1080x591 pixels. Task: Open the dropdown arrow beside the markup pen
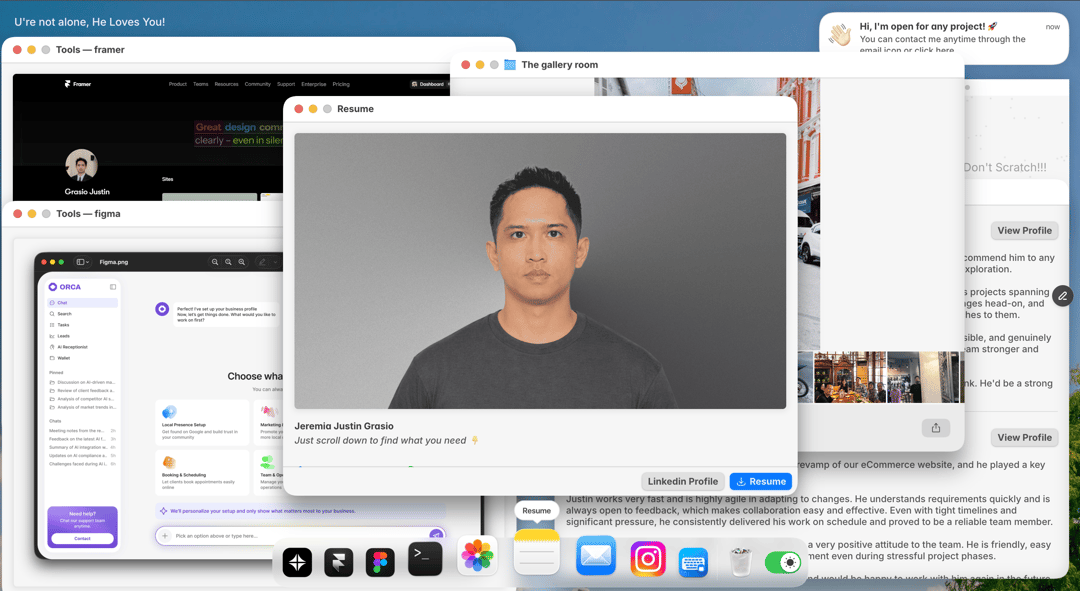click(275, 262)
